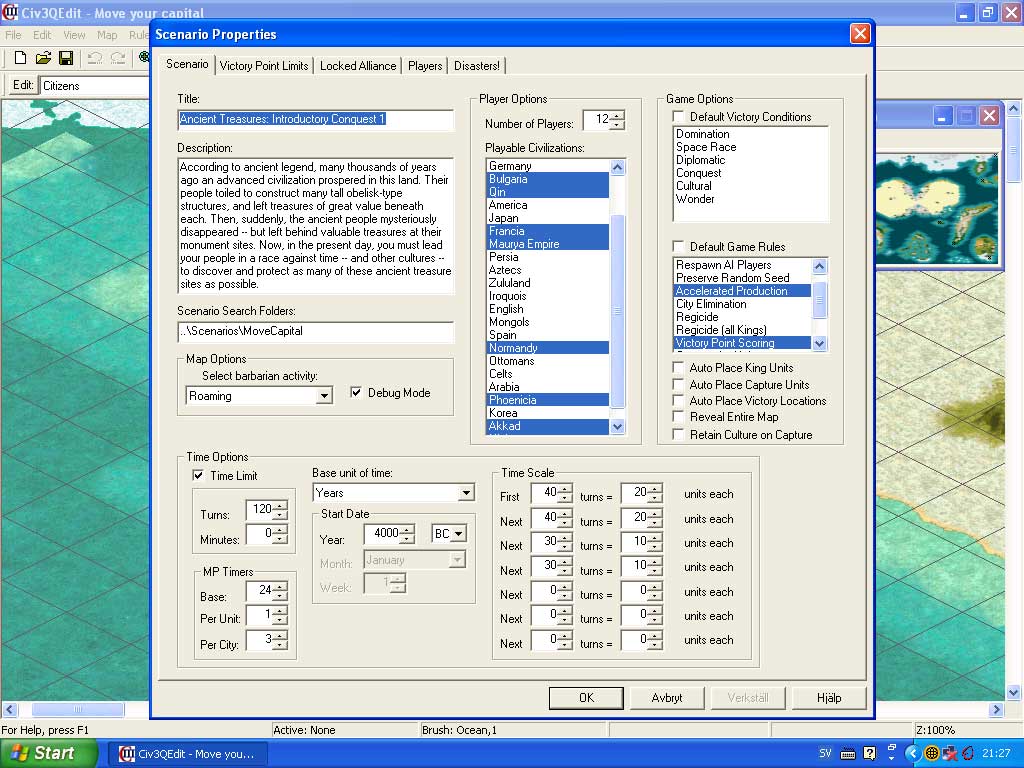This screenshot has width=1024, height=768.
Task: Click the Scenario Search Folders field
Action: coord(315,331)
